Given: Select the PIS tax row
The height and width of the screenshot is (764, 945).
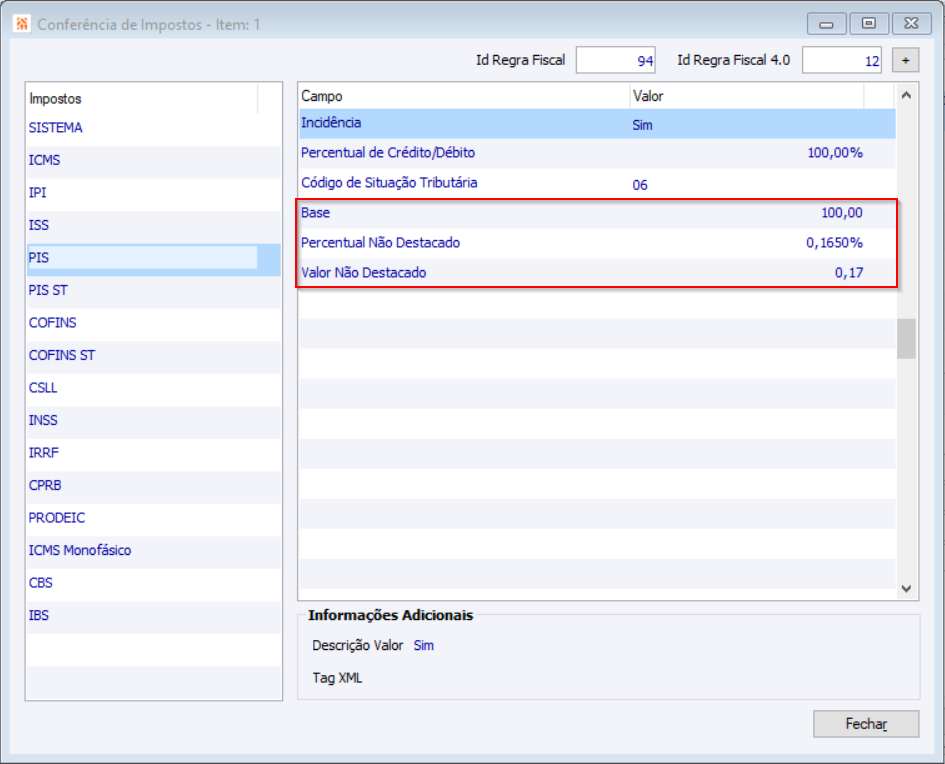Looking at the screenshot, I should pos(154,258).
